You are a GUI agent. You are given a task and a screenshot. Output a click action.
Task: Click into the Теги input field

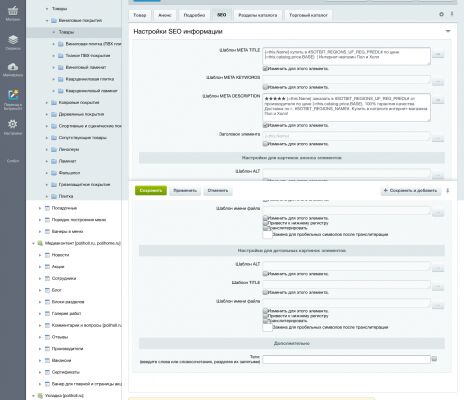coord(346,359)
